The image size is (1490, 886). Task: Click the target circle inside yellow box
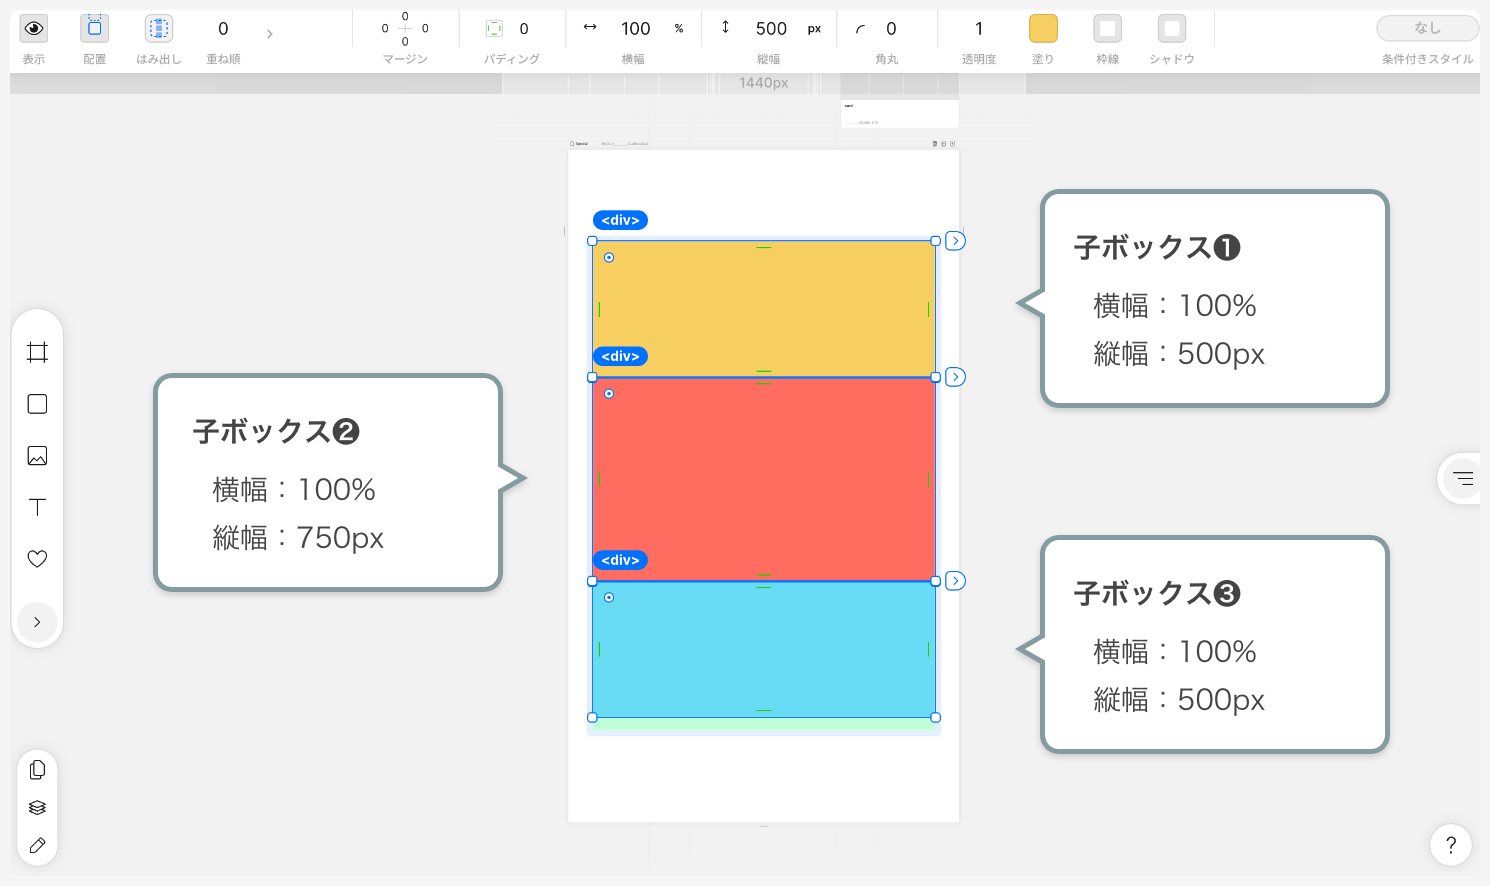(x=609, y=258)
